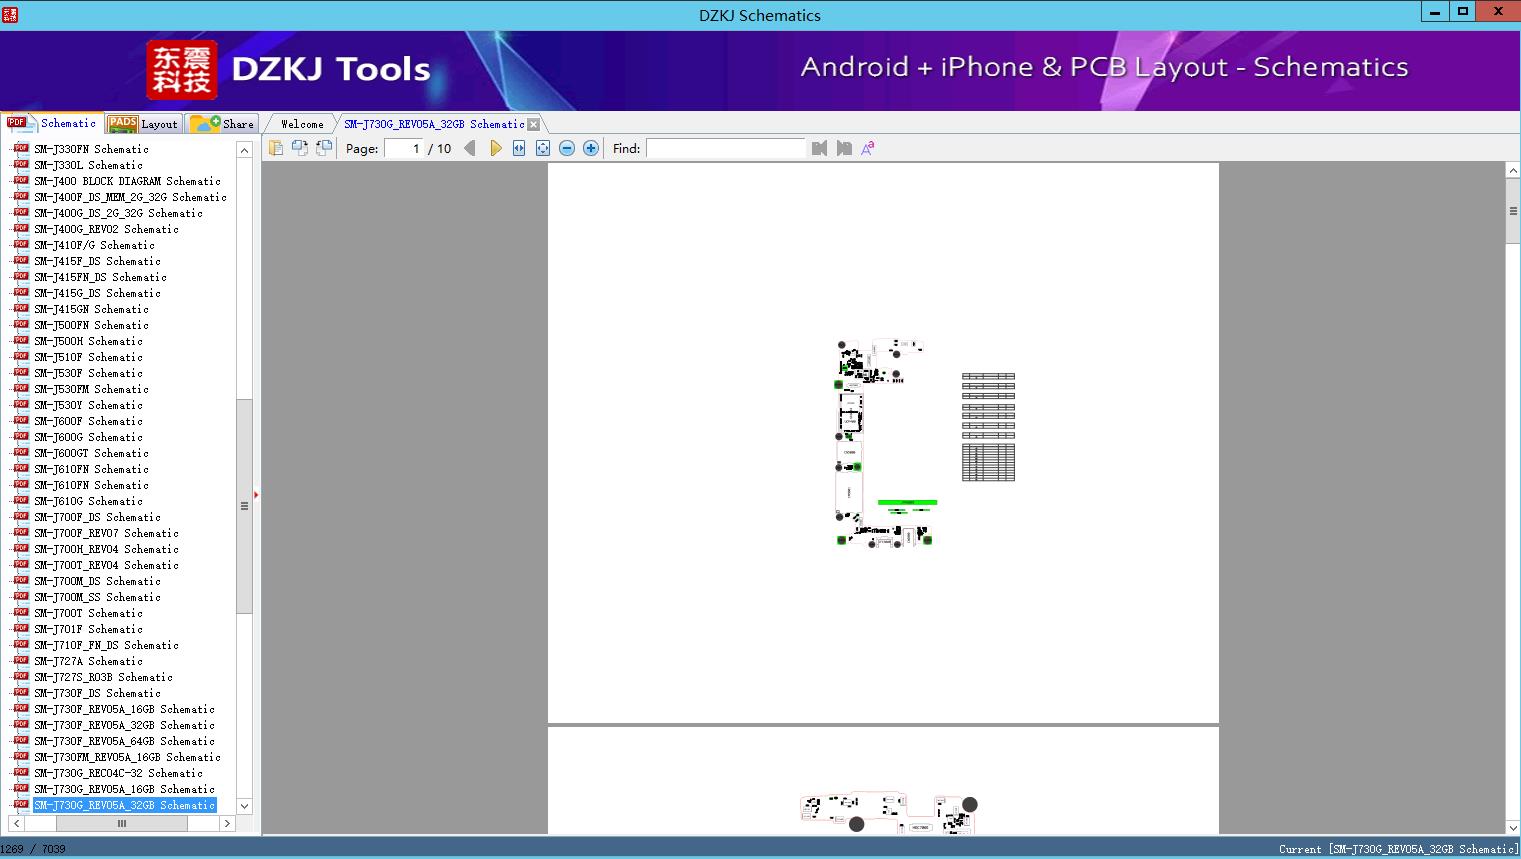The width and height of the screenshot is (1521, 859).
Task: Click the document viewer up scroll arrow
Action: tap(1513, 171)
